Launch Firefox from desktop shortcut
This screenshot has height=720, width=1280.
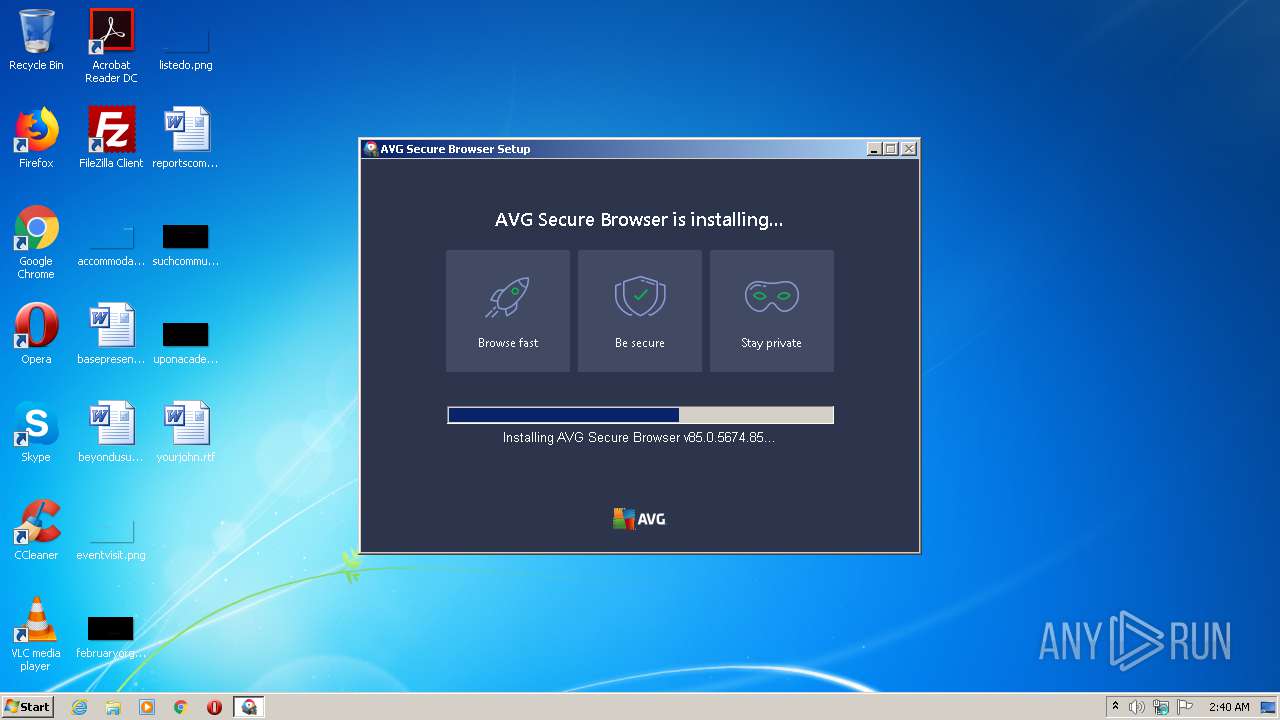[36, 138]
